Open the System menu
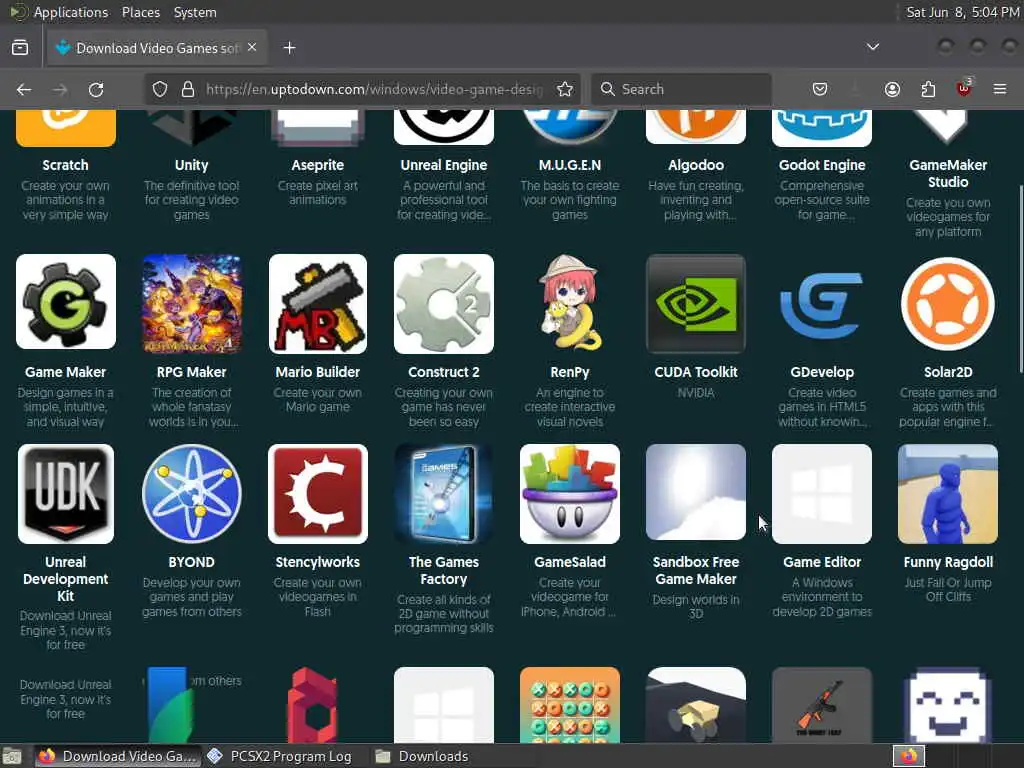The image size is (1024, 768). click(195, 12)
